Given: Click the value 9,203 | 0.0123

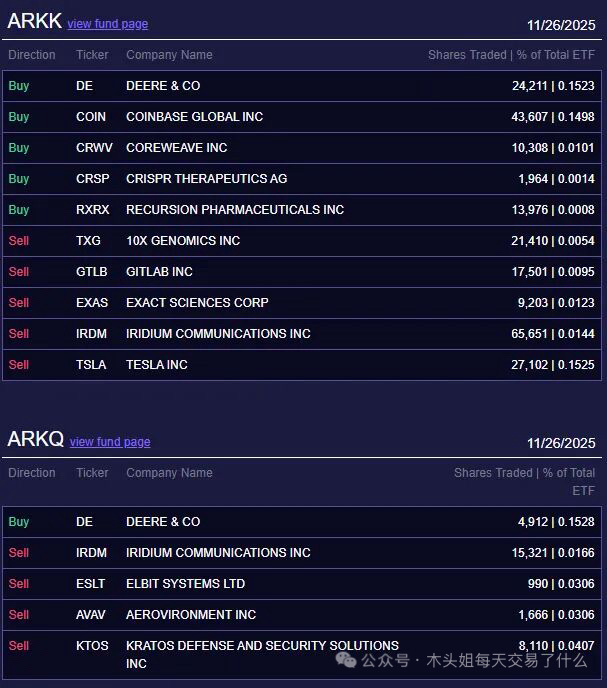Looking at the screenshot, I should click(556, 303).
